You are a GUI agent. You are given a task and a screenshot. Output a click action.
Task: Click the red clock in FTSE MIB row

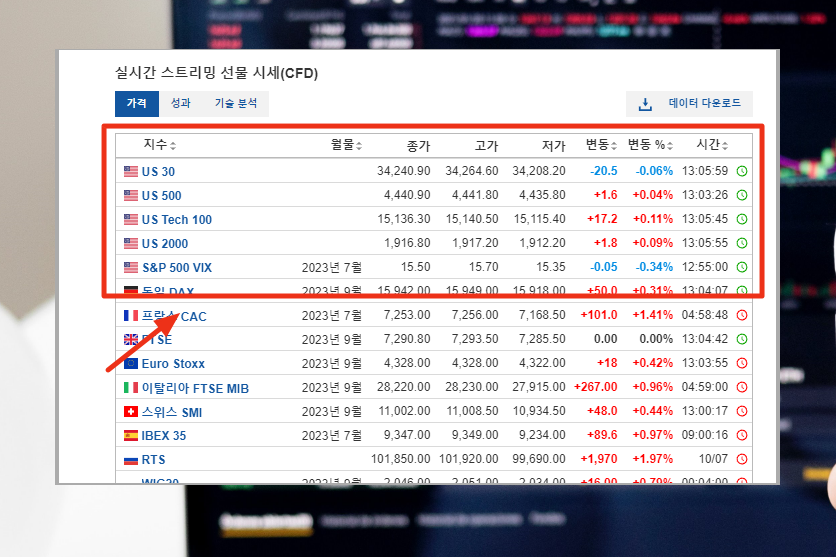tap(742, 387)
